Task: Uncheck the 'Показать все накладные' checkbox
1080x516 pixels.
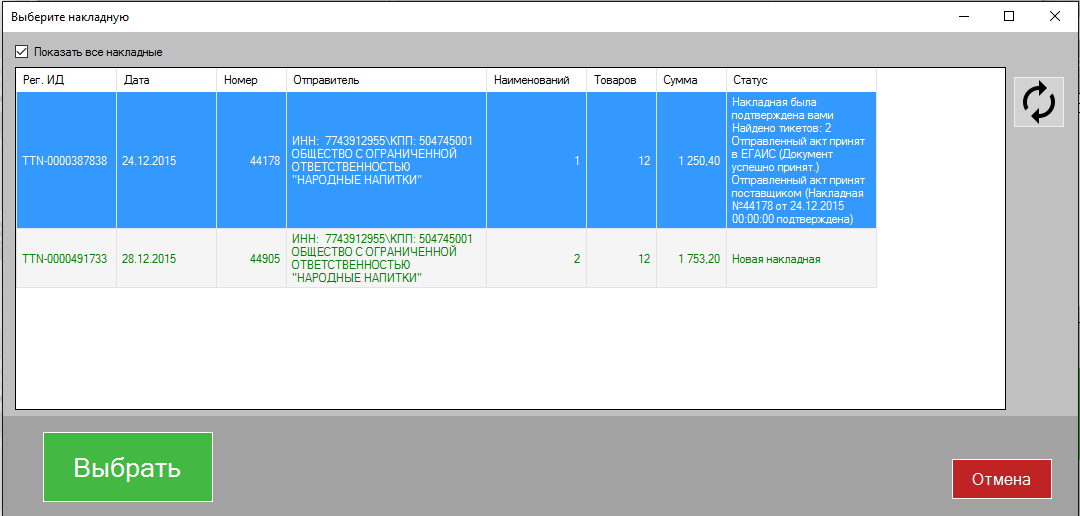Action: (22, 52)
